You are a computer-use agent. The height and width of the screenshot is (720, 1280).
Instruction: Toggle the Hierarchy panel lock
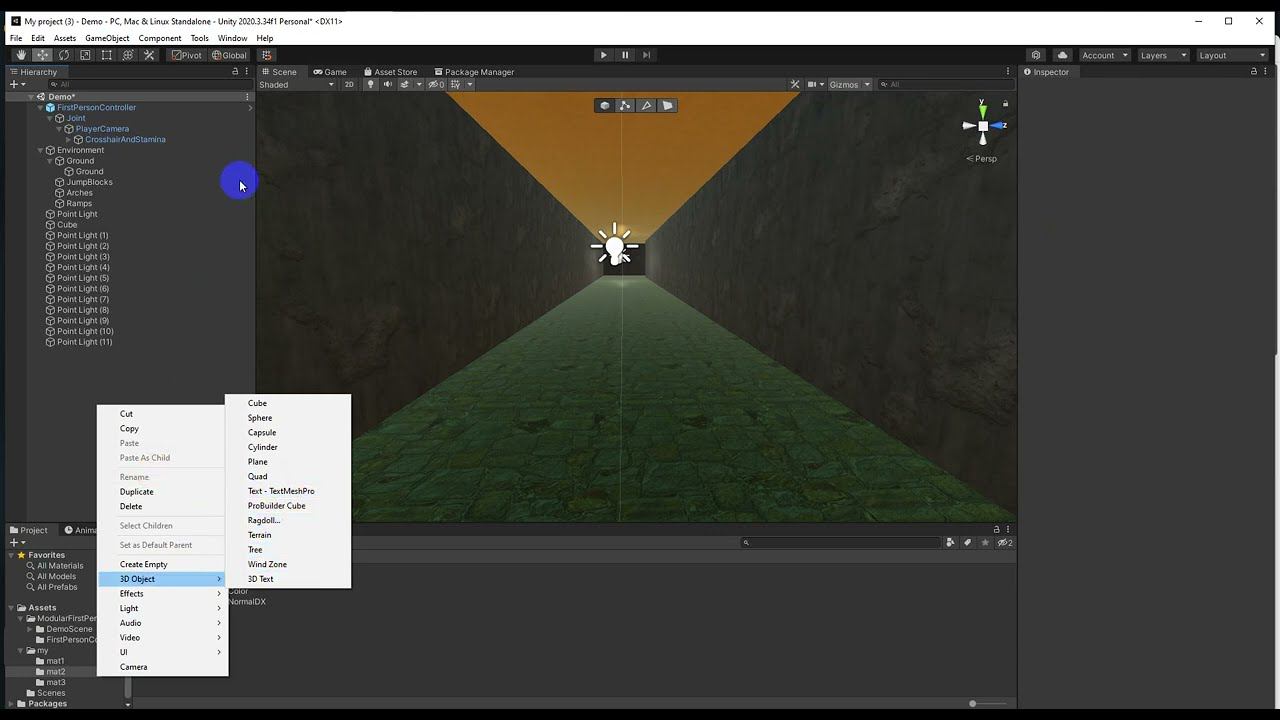click(x=235, y=72)
